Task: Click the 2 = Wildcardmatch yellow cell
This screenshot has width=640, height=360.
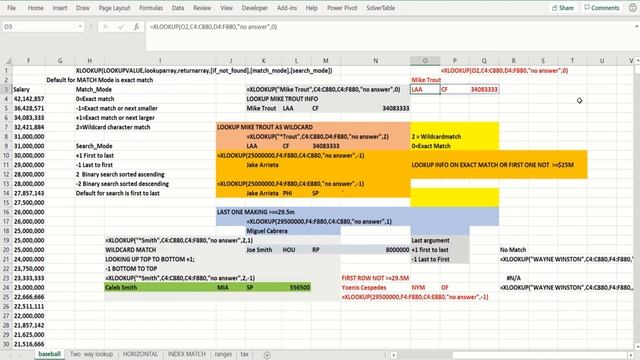Action: pos(436,137)
